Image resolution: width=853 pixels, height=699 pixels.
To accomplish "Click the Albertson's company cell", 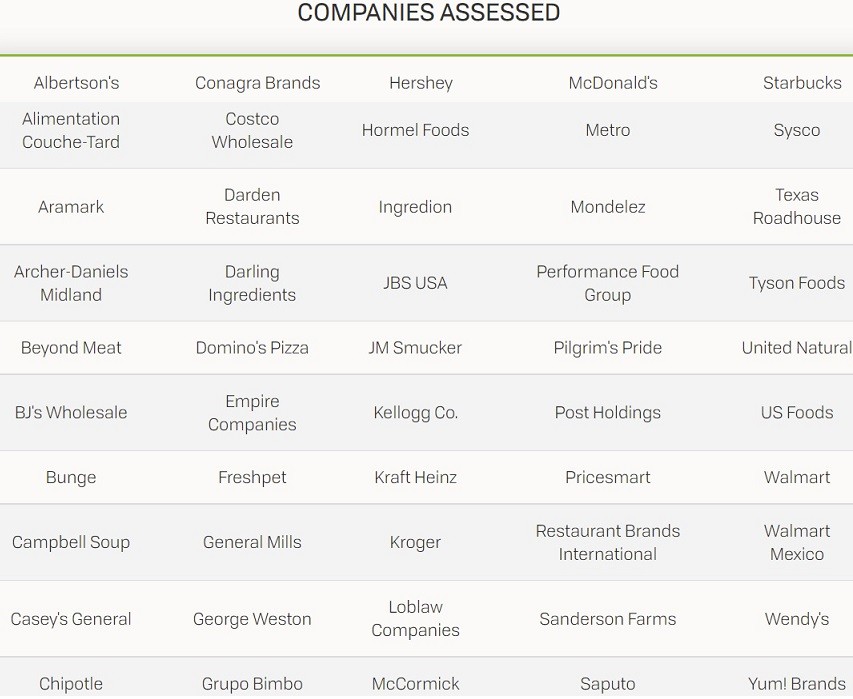I will (x=76, y=83).
